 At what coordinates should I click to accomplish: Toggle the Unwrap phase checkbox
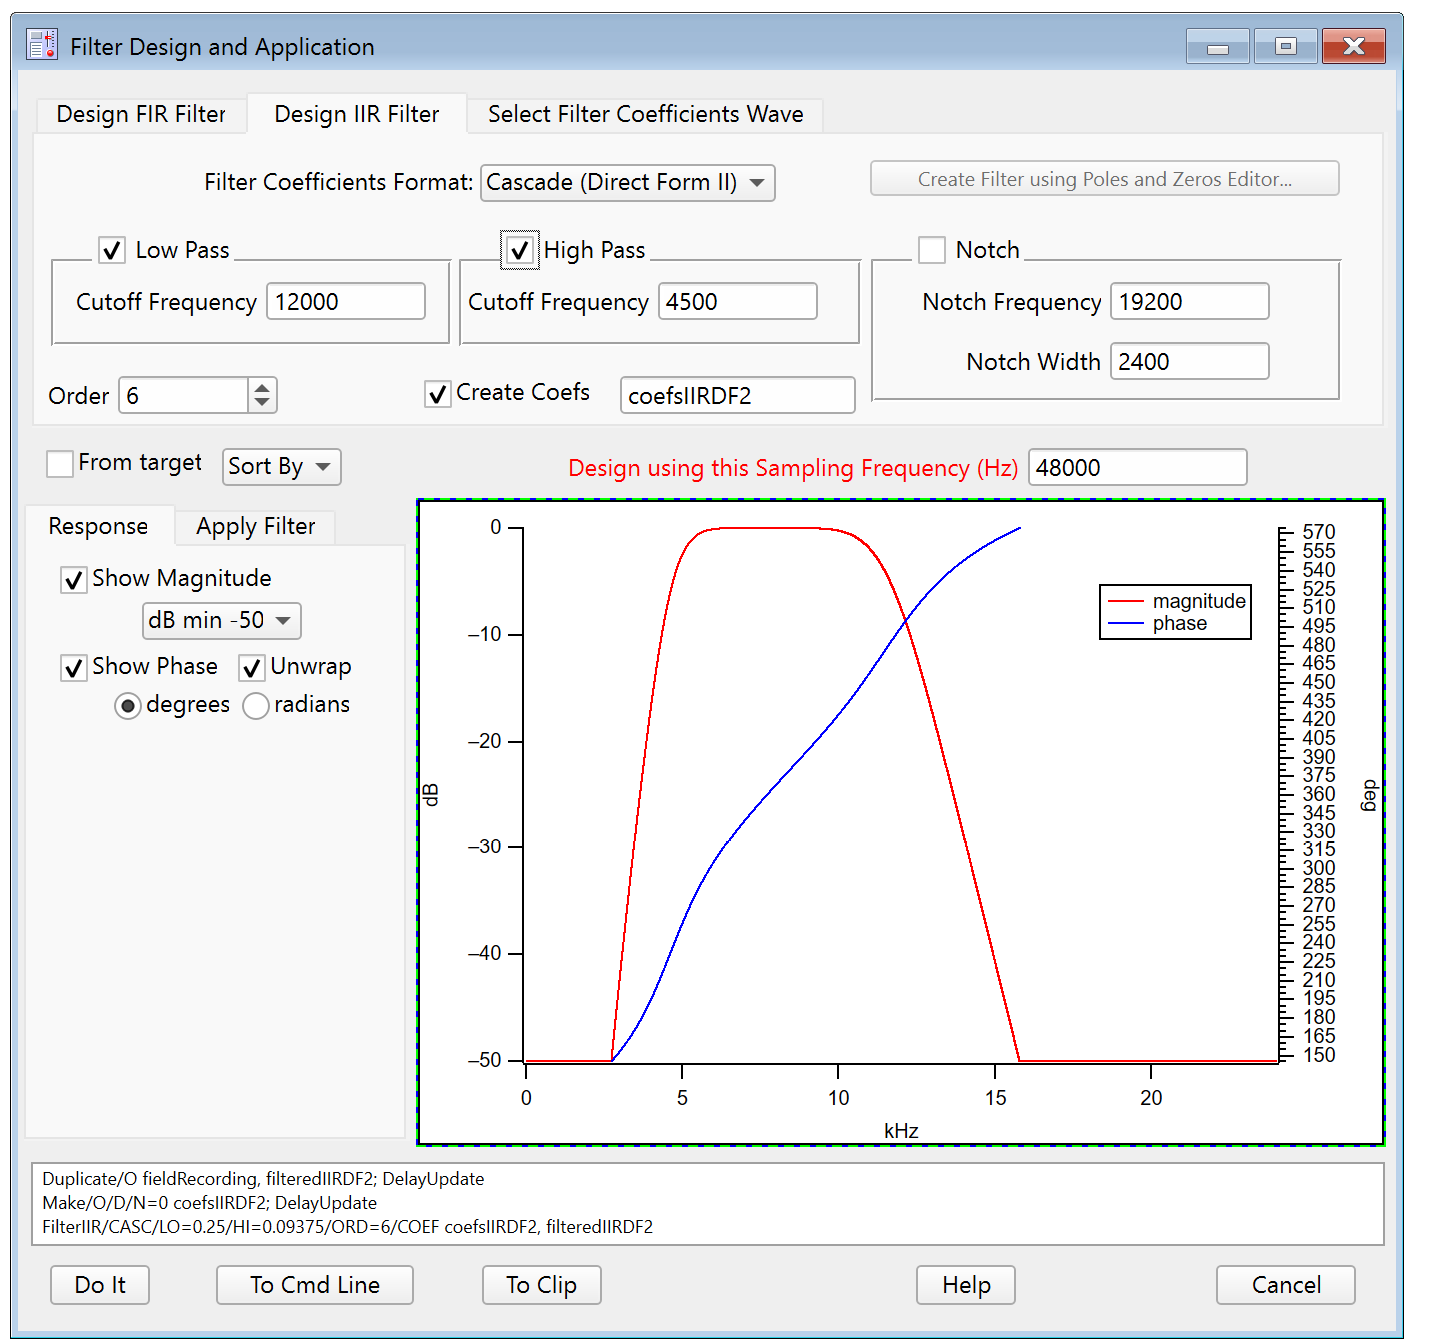tap(252, 668)
